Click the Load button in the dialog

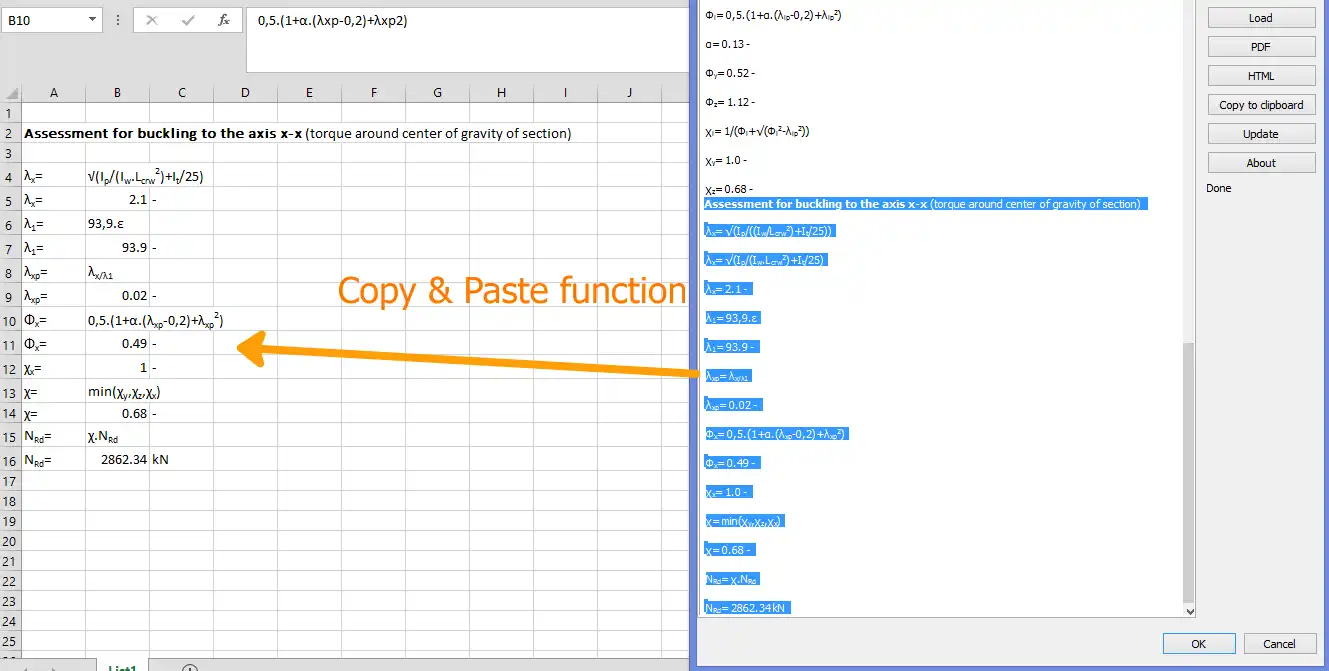(x=1260, y=18)
